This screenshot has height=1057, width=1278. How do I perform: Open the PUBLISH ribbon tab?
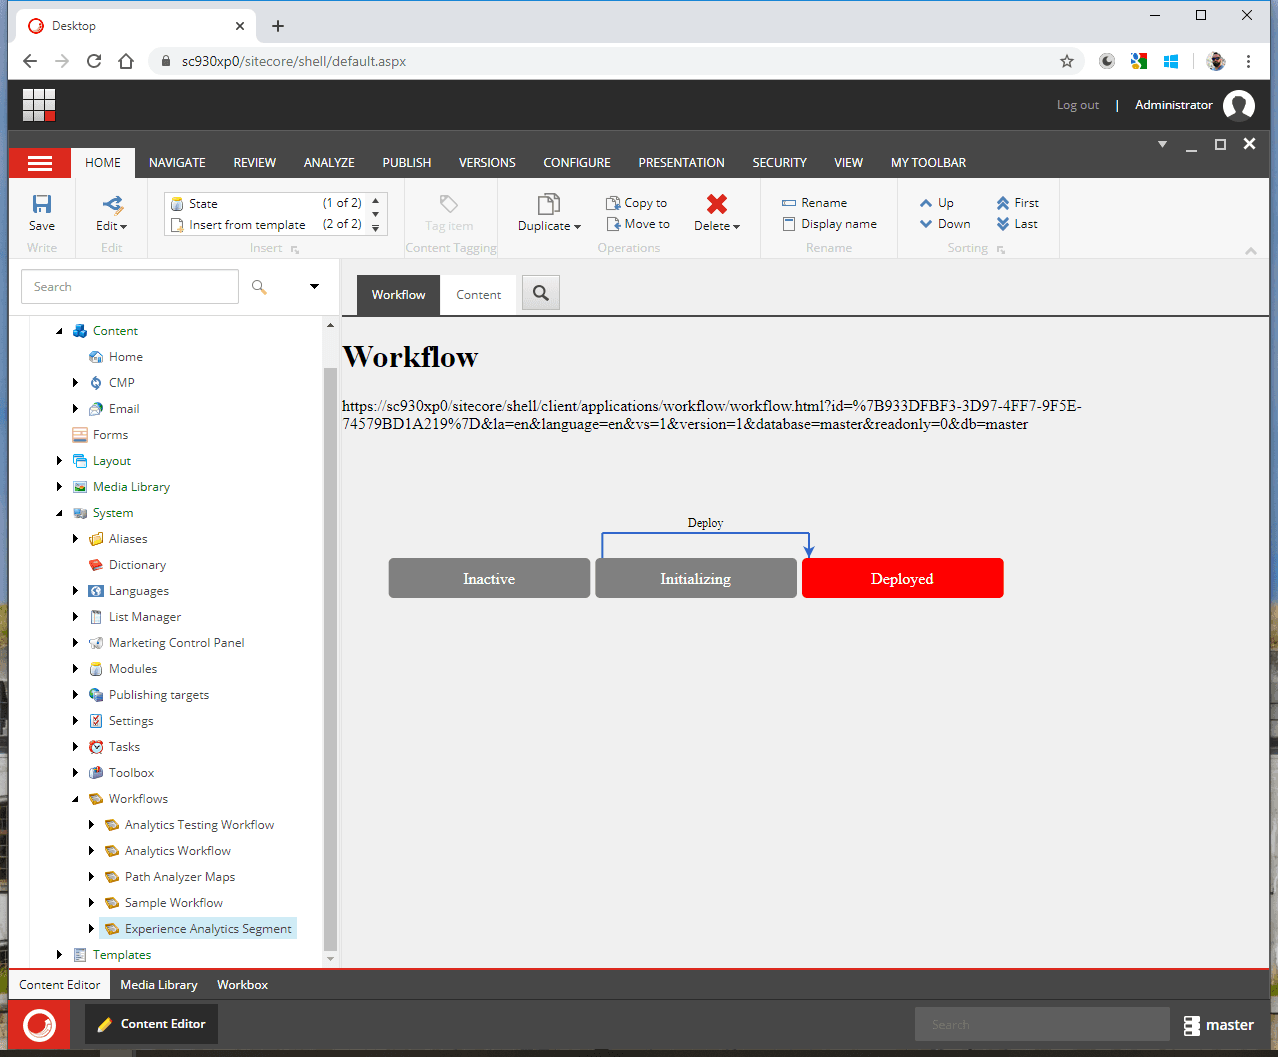click(406, 163)
